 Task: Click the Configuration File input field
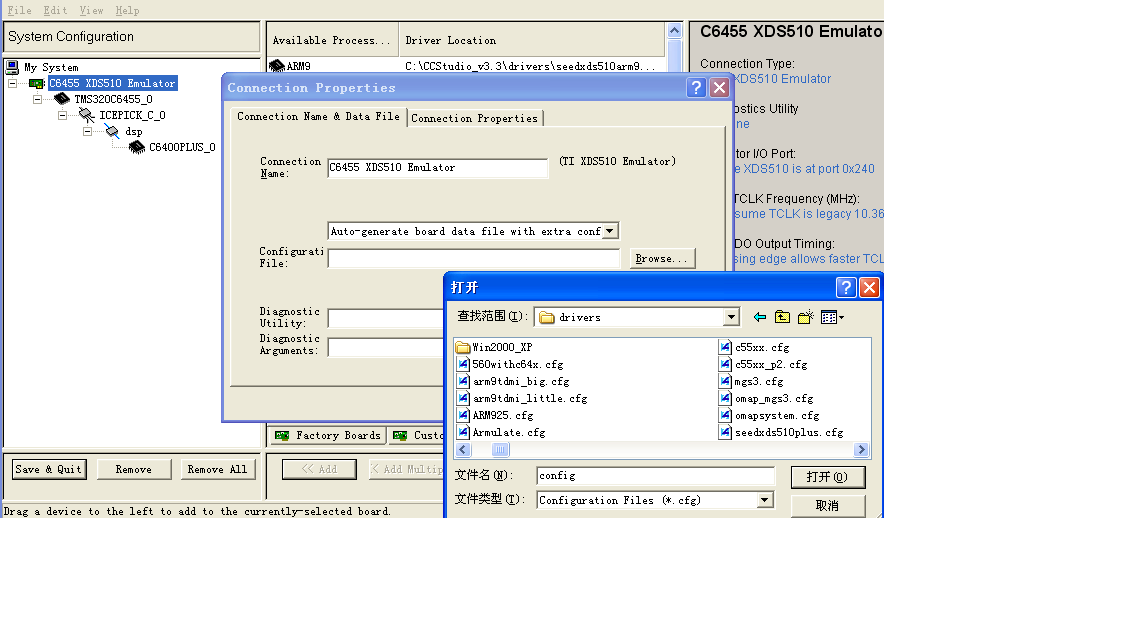474,259
